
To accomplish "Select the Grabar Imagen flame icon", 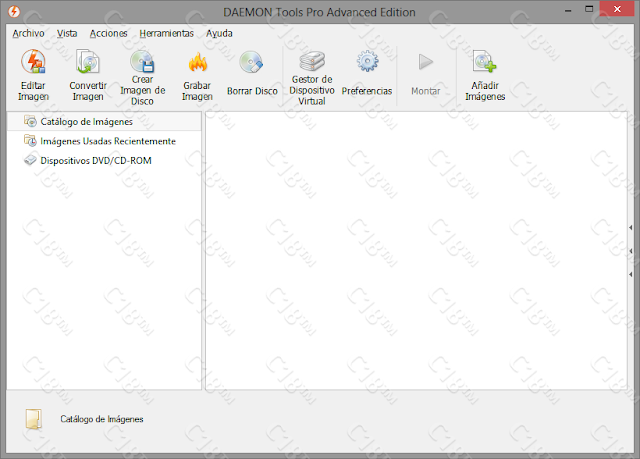I will coord(198,64).
